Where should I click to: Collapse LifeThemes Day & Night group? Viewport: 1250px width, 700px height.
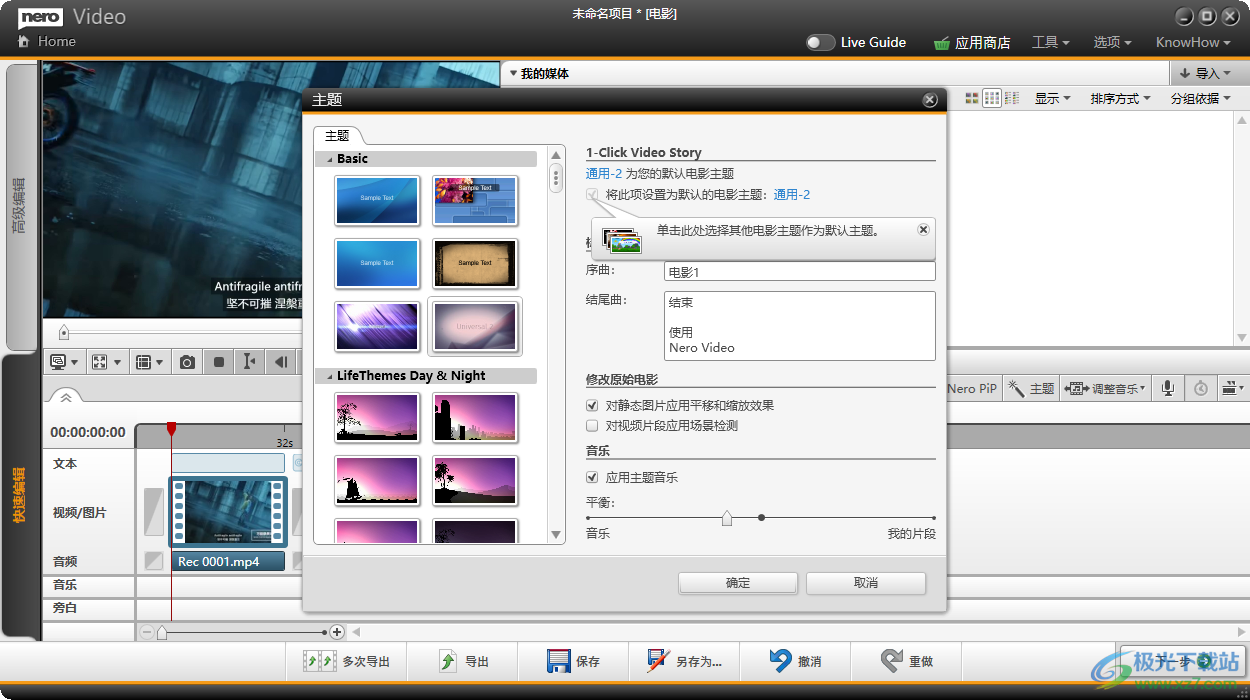(x=328, y=376)
